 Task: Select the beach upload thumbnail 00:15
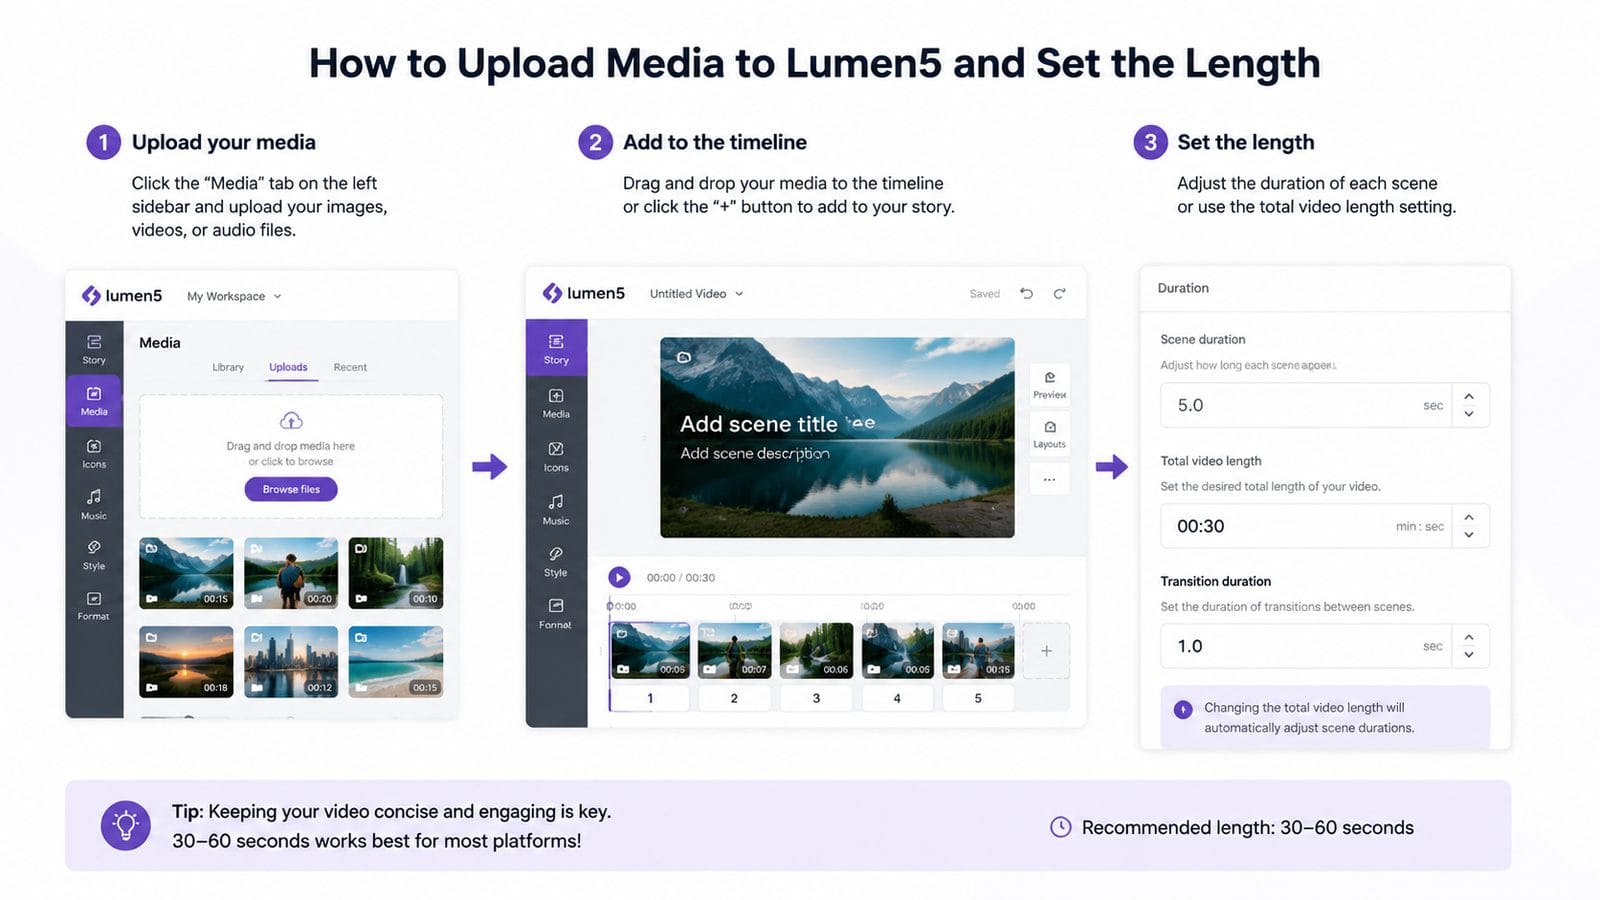tap(396, 662)
